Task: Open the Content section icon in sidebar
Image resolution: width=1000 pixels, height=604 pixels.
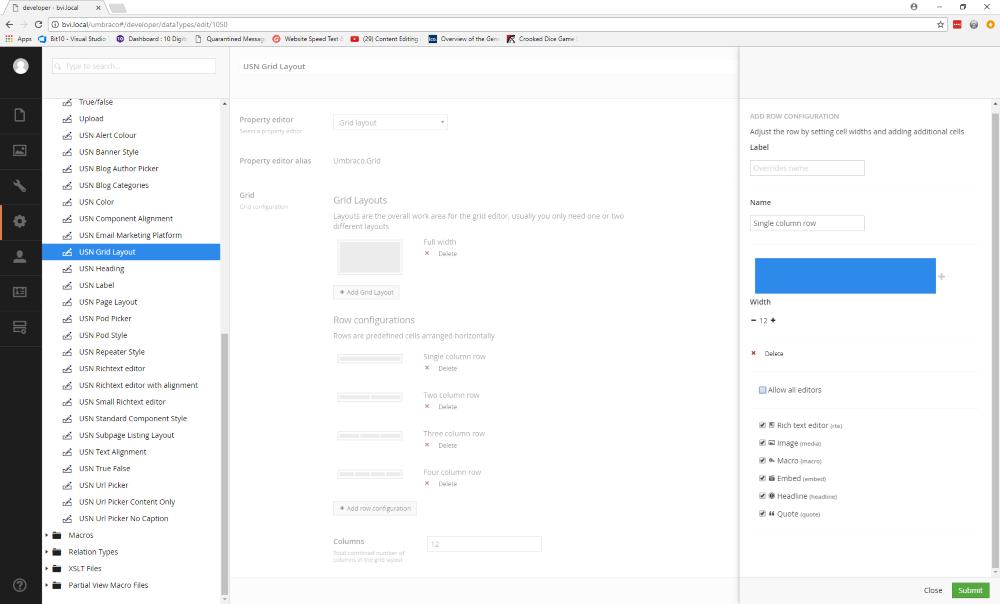Action: coord(20,115)
